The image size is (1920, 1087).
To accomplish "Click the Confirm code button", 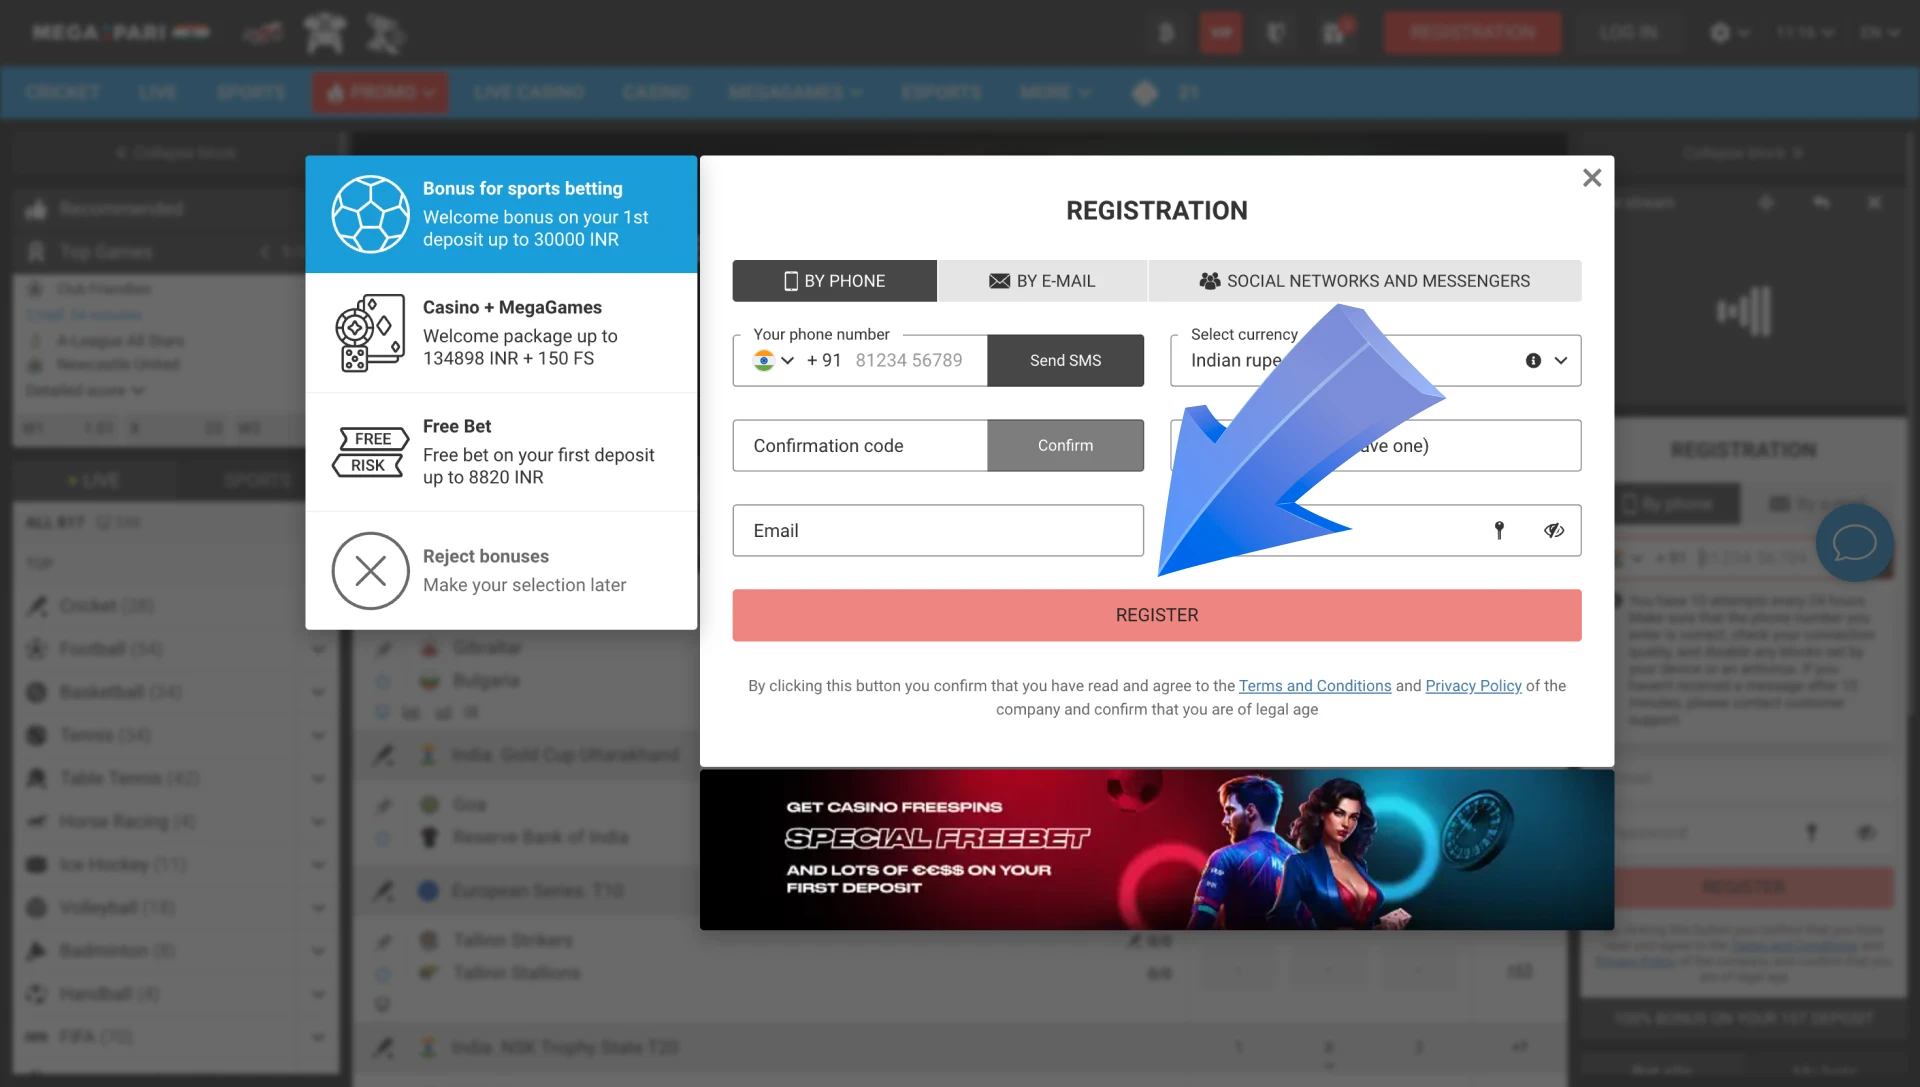I will (1066, 446).
